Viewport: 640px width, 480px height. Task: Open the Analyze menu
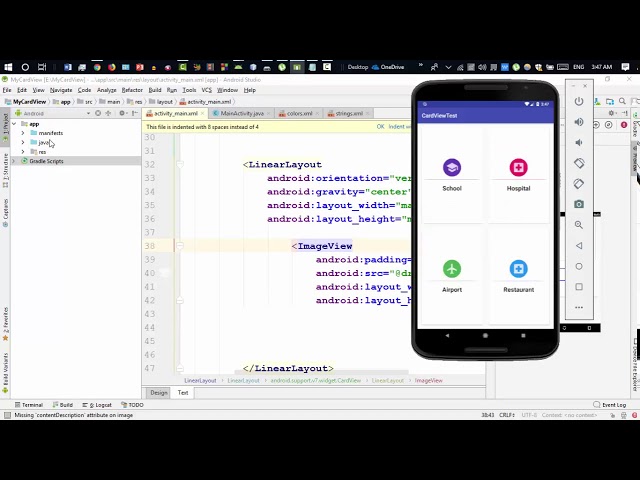coord(107,90)
